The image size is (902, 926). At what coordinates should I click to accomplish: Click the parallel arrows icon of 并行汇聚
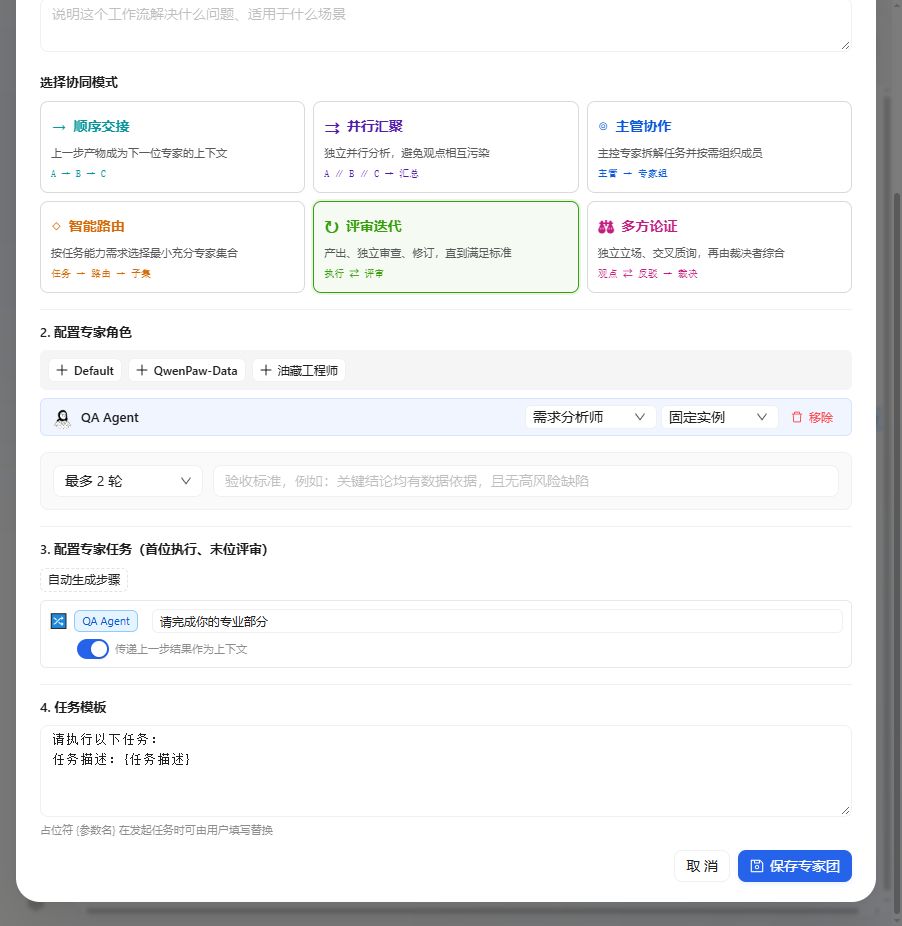coord(332,127)
